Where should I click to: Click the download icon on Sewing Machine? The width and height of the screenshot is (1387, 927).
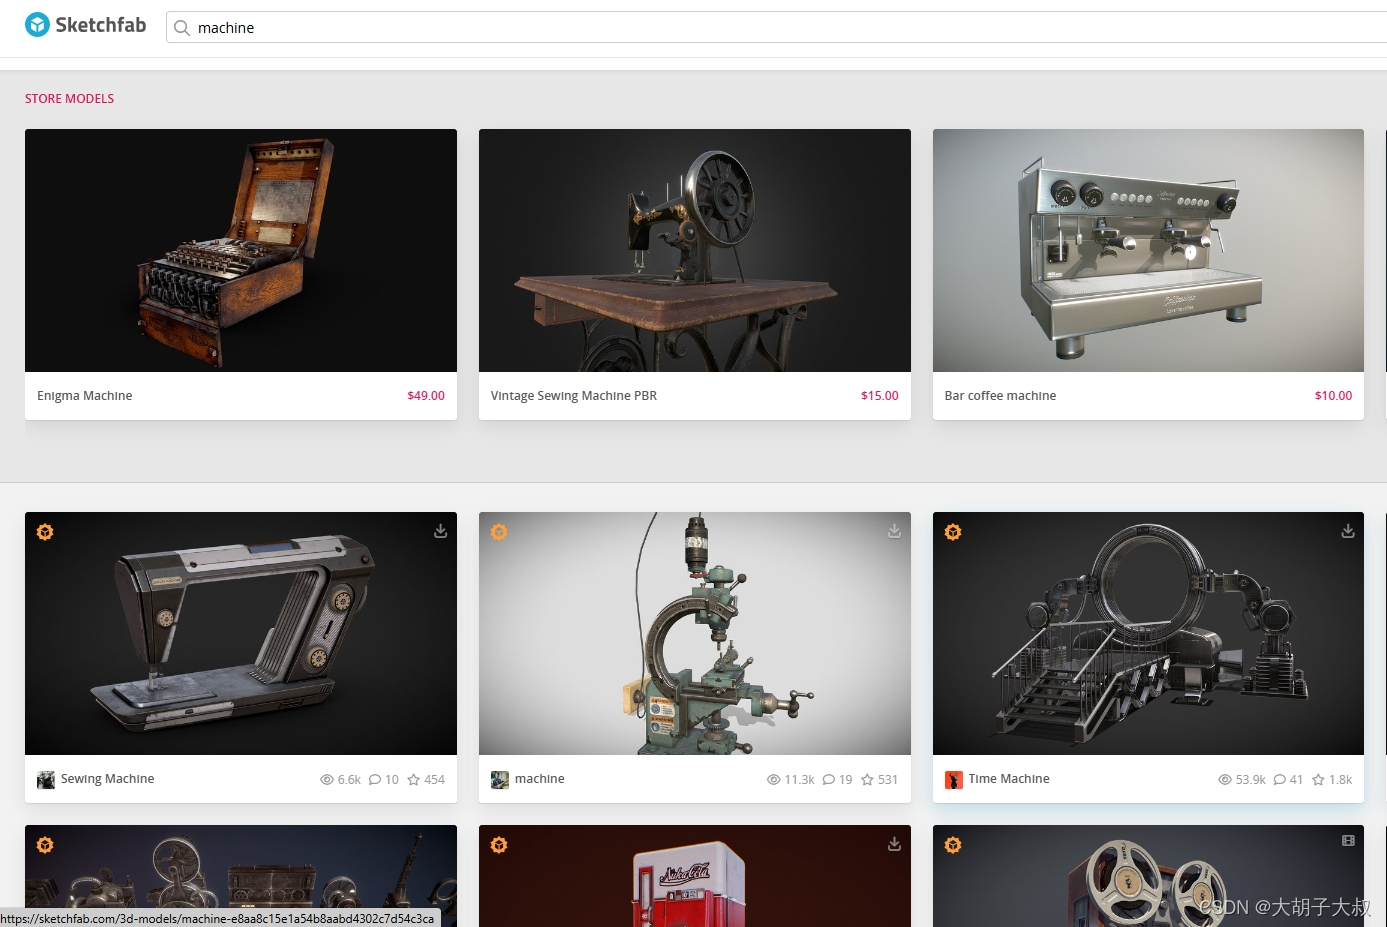pyautogui.click(x=440, y=531)
